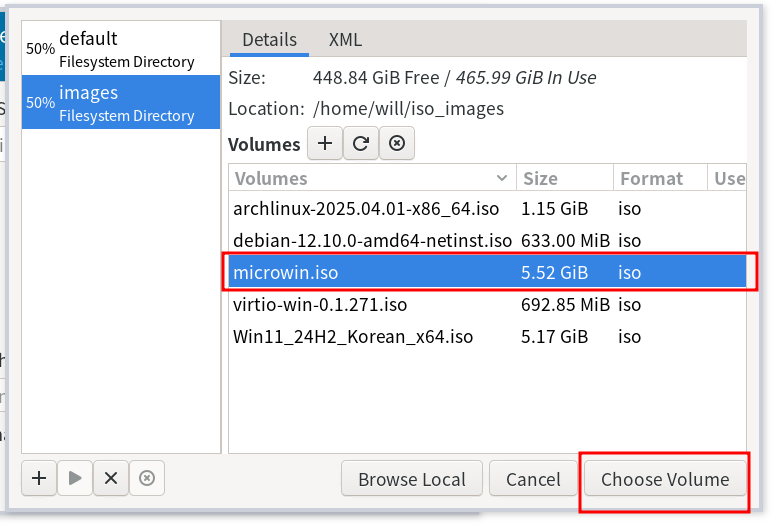Viewport: 776px width, 525px height.
Task: Select archlinux-2025.04.01-x86_64.iso volume
Action: coord(365,209)
